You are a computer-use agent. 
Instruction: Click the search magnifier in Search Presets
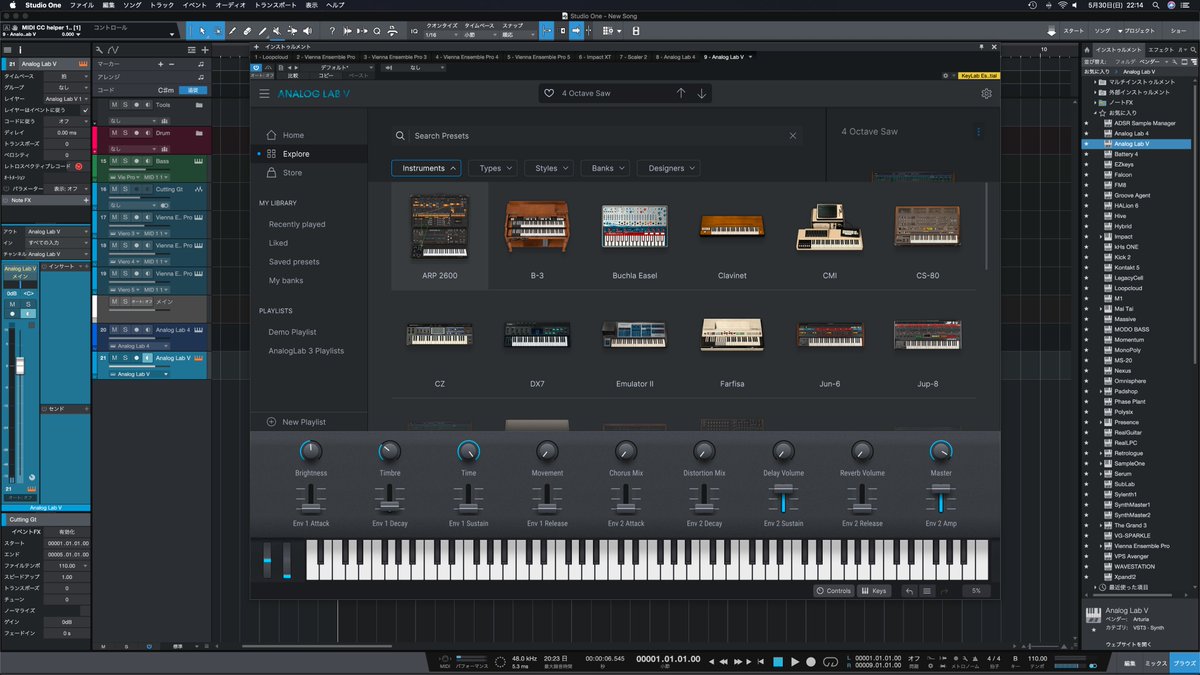[x=400, y=134]
